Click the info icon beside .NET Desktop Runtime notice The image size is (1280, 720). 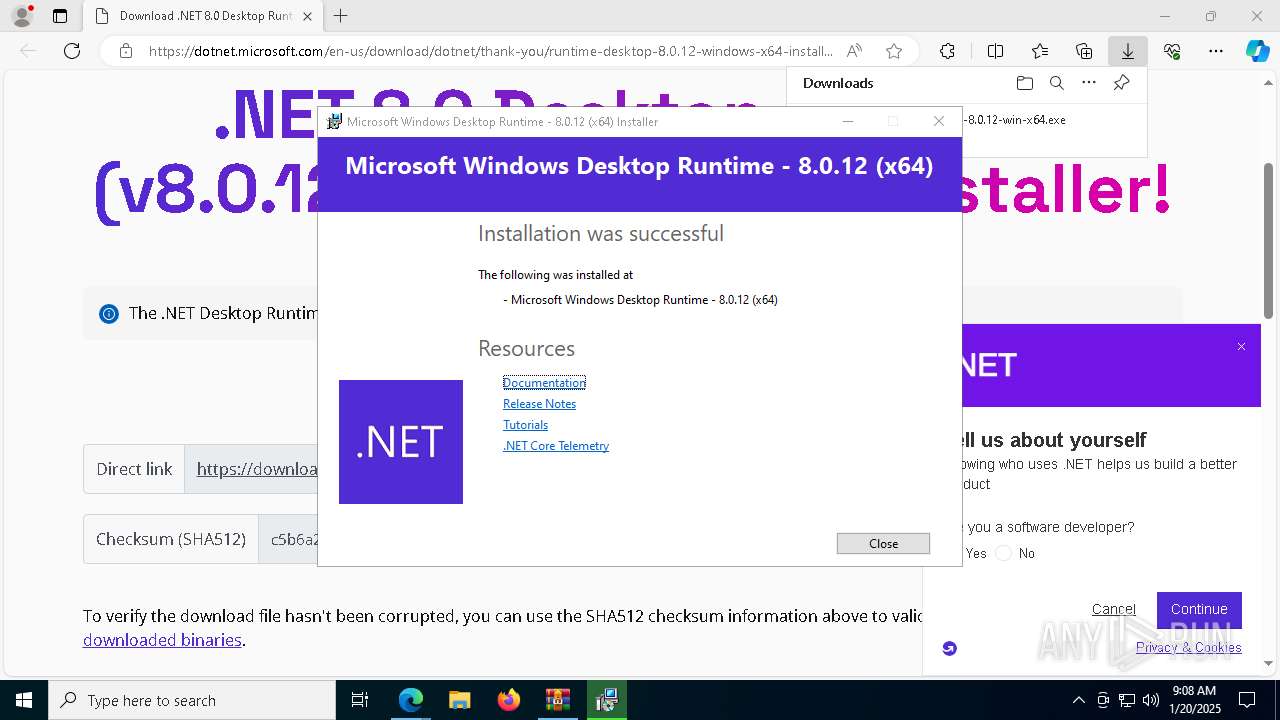(109, 314)
